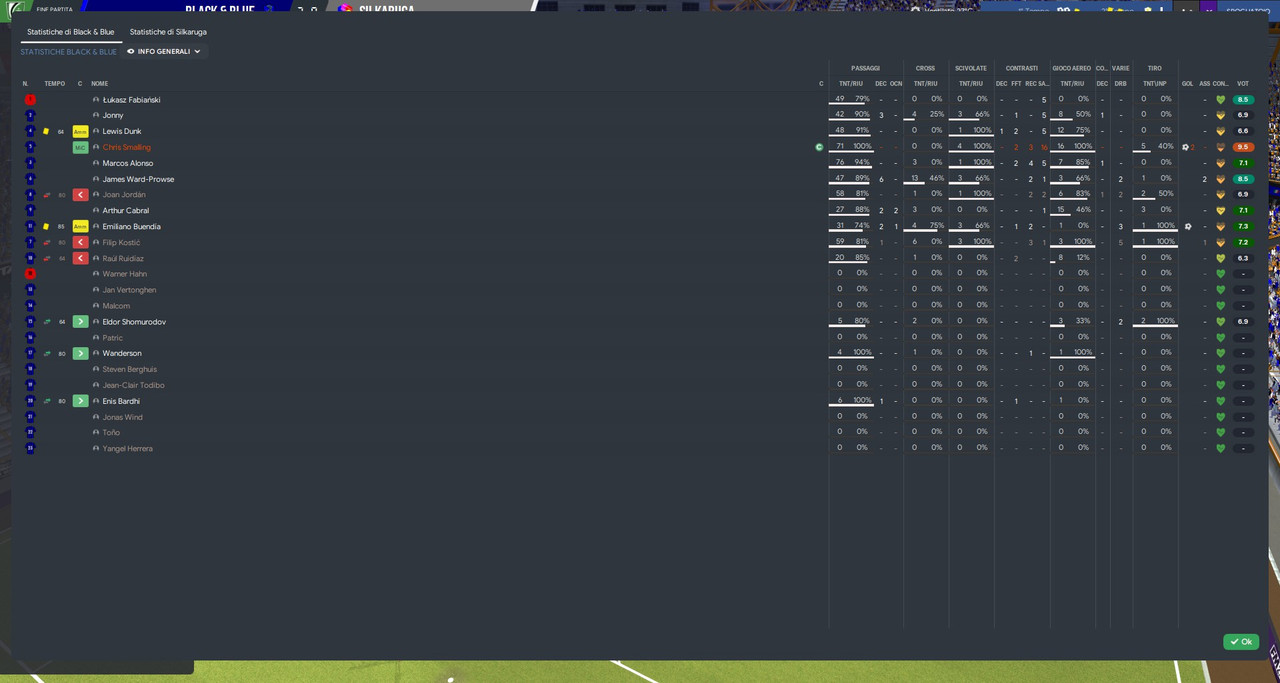The image size is (1280, 683).
Task: Click the Gioco Aereo column group header
Action: 1072,69
